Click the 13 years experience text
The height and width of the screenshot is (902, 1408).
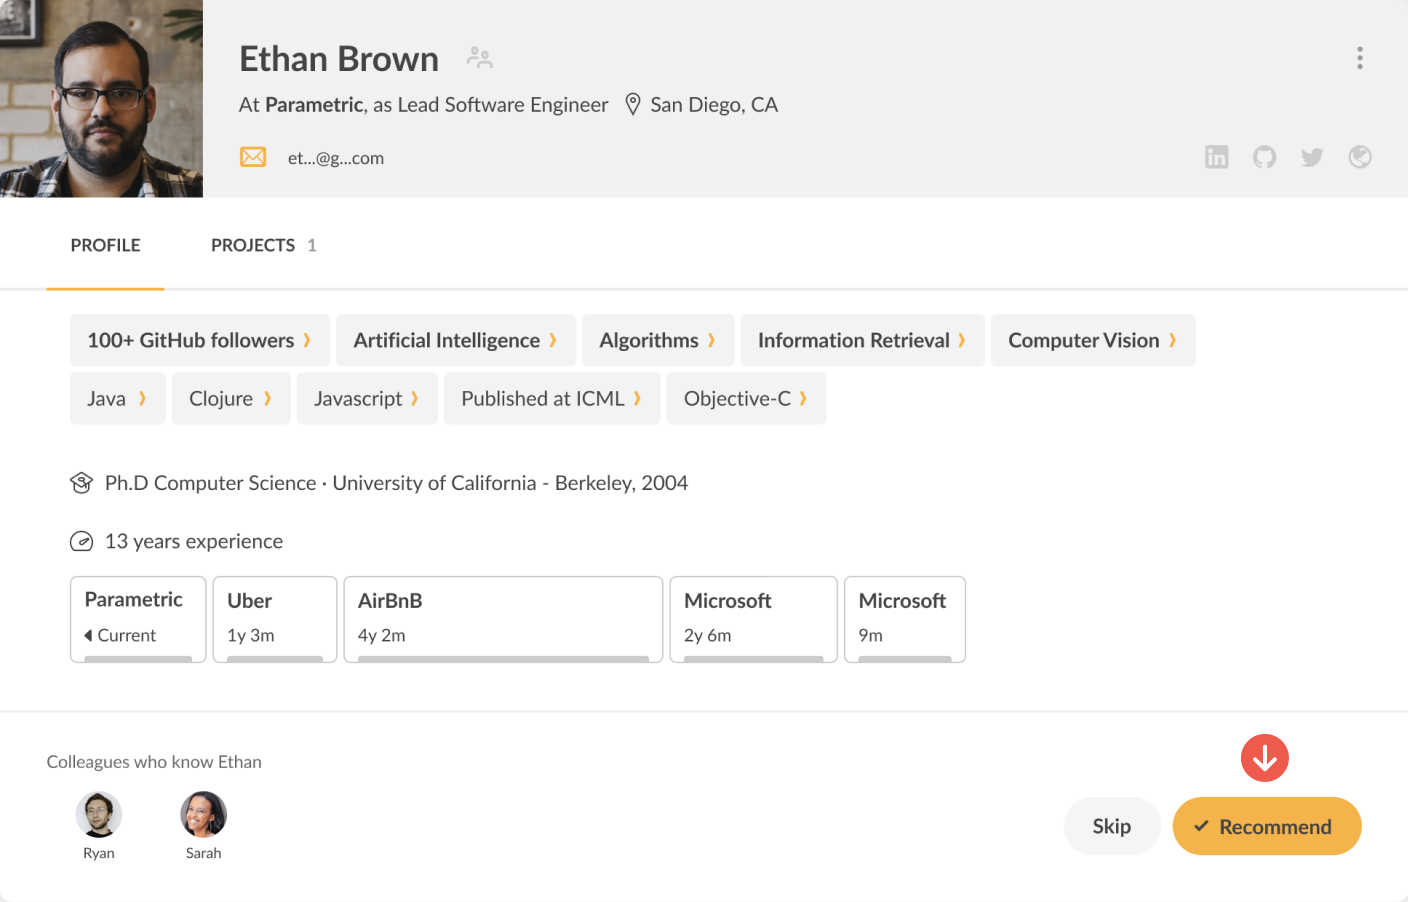[194, 541]
